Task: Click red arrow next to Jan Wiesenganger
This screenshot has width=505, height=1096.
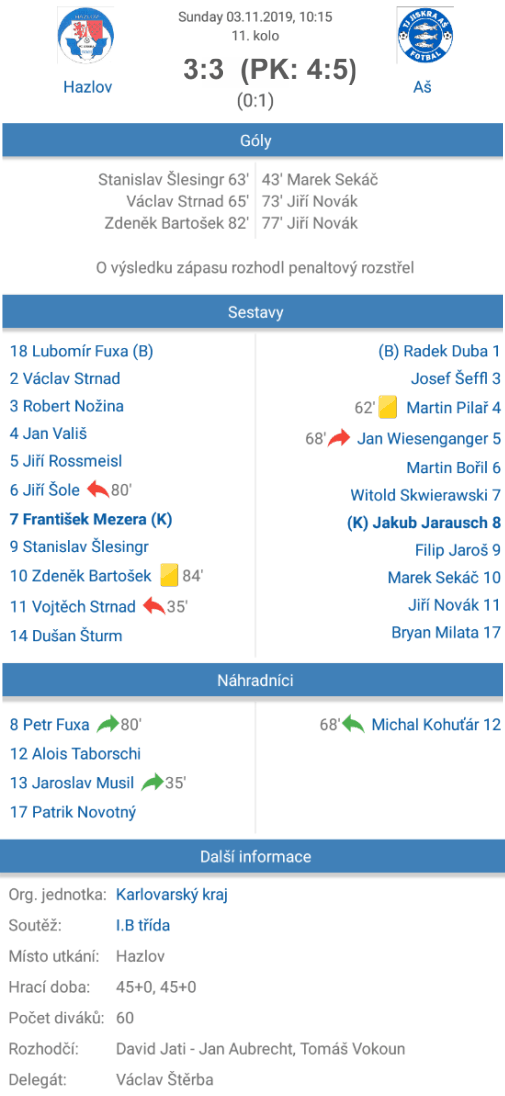Action: (x=339, y=439)
